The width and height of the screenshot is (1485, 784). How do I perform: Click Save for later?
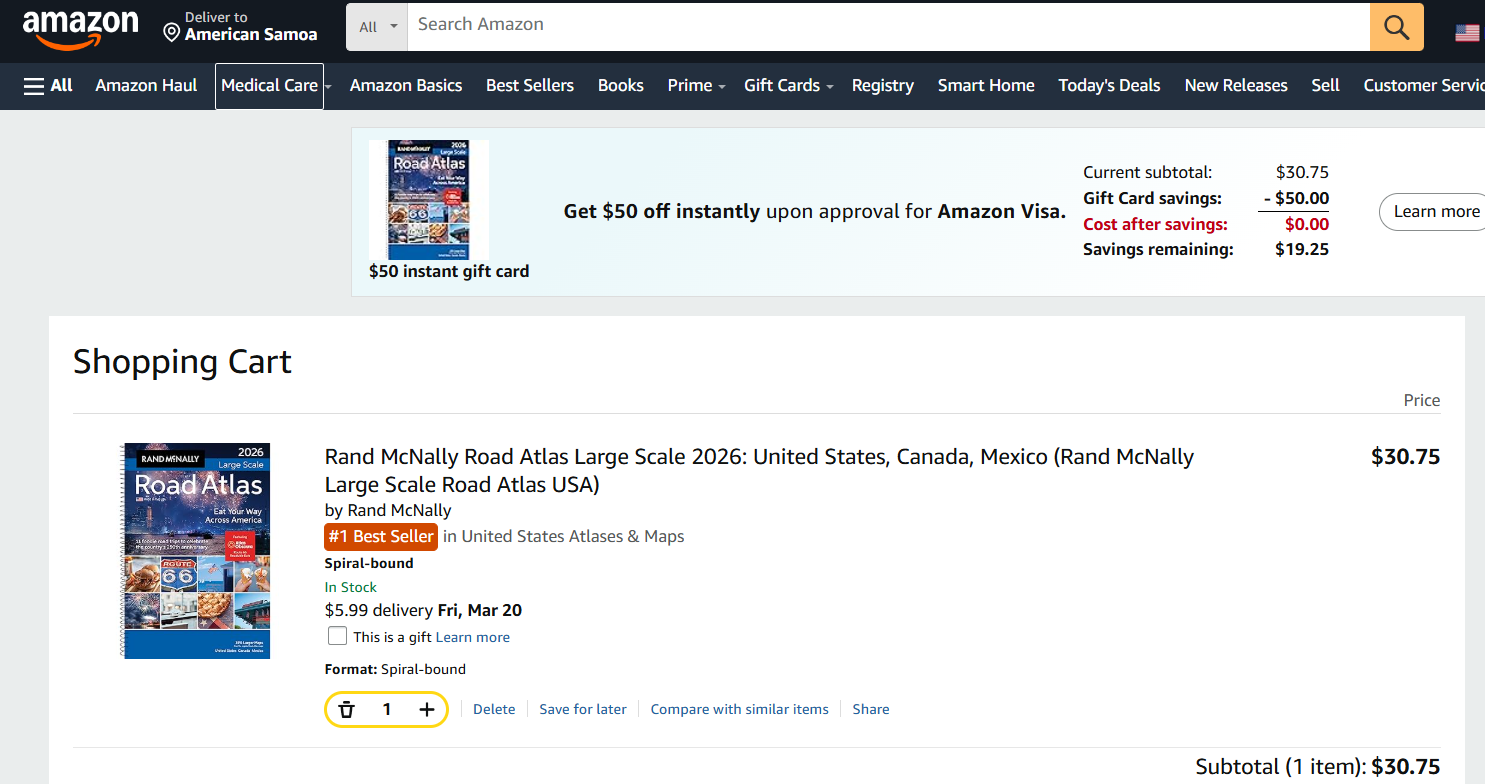point(582,709)
